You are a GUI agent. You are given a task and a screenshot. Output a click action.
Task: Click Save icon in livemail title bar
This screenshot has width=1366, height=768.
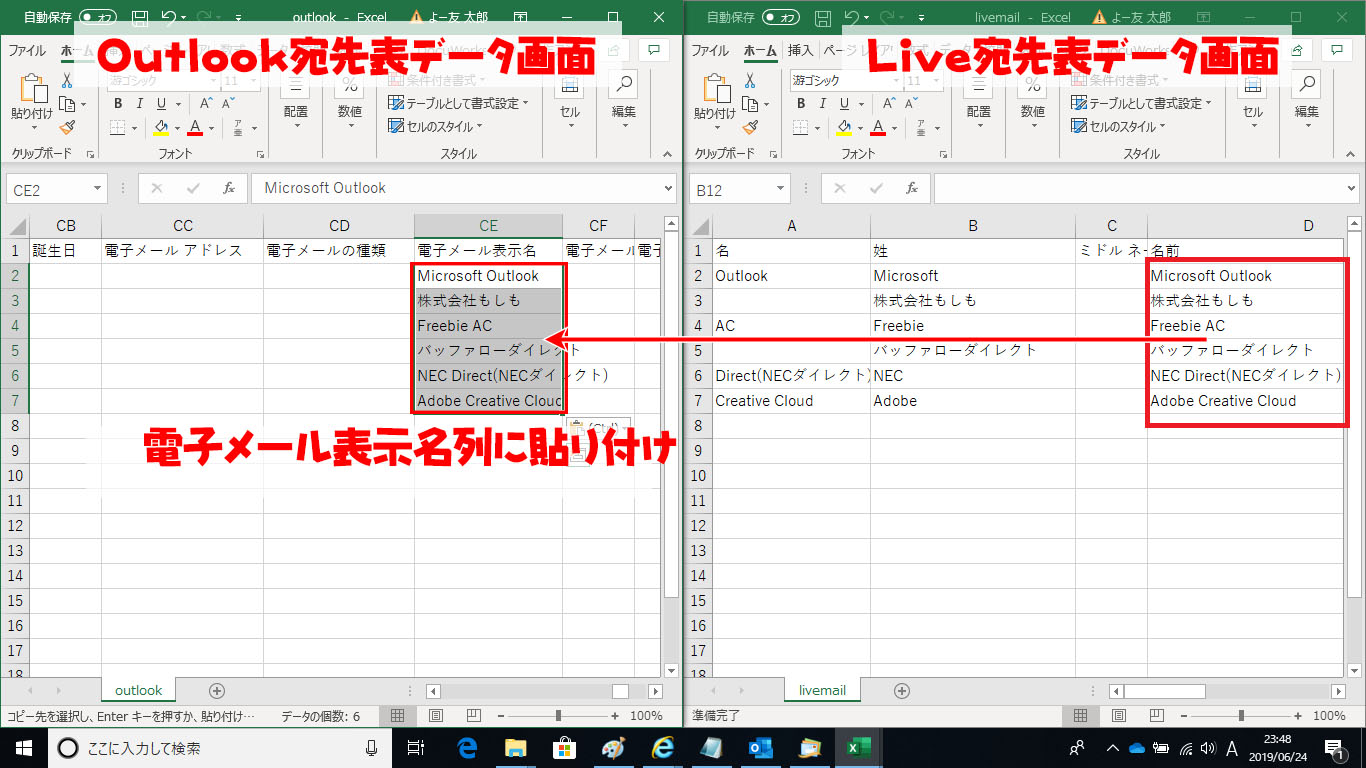click(x=823, y=18)
